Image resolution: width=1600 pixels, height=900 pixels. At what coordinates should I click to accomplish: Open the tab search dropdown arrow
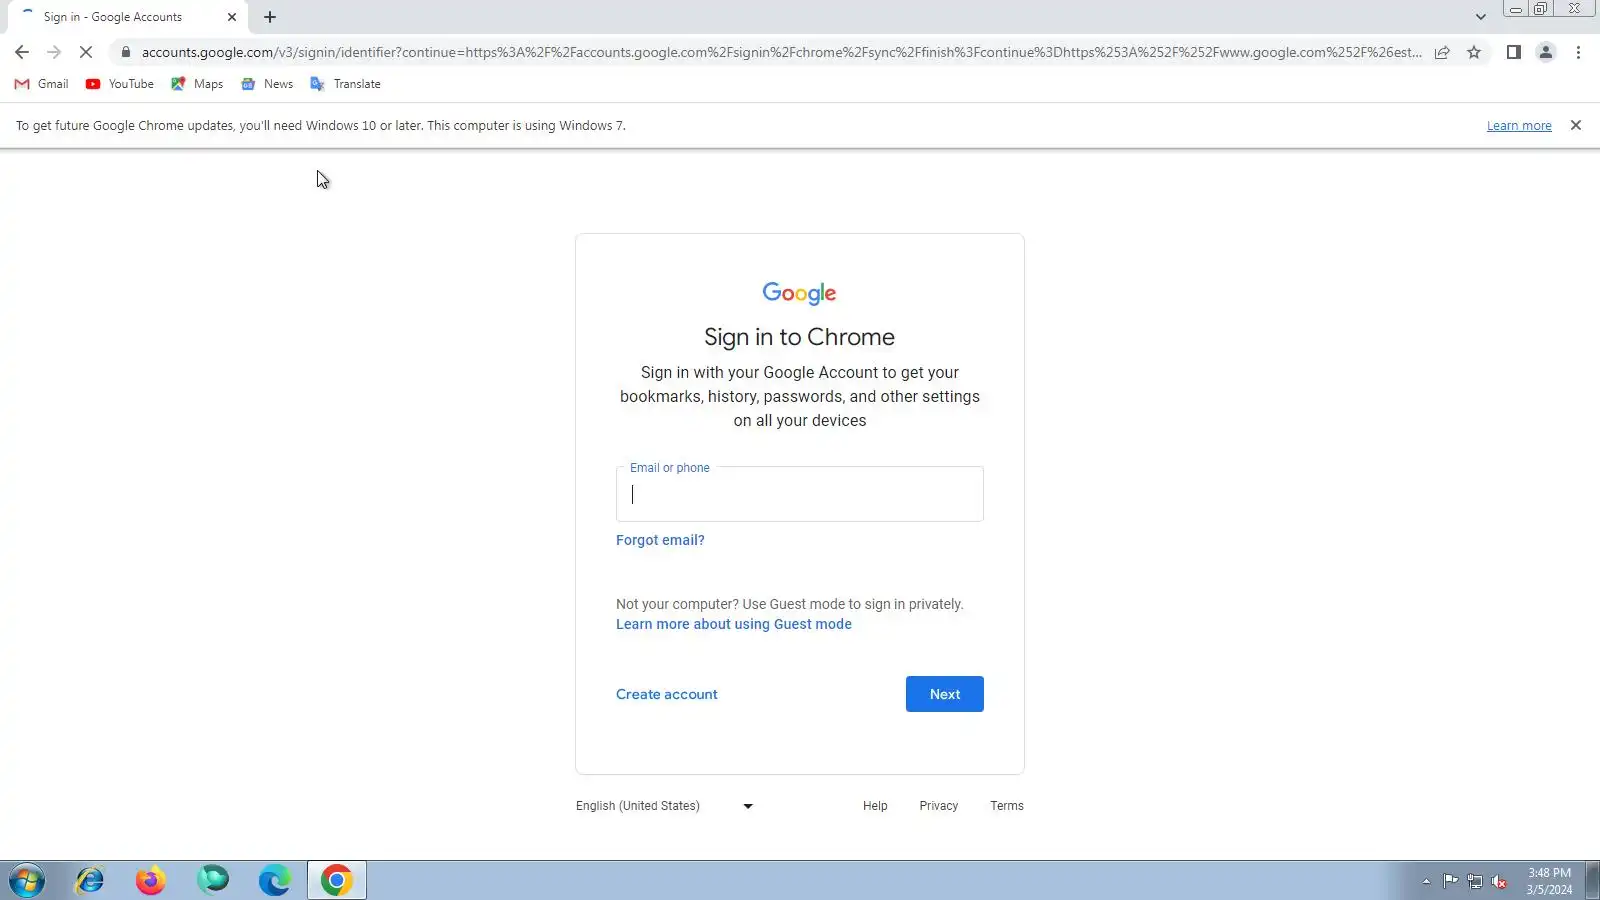point(1481,17)
